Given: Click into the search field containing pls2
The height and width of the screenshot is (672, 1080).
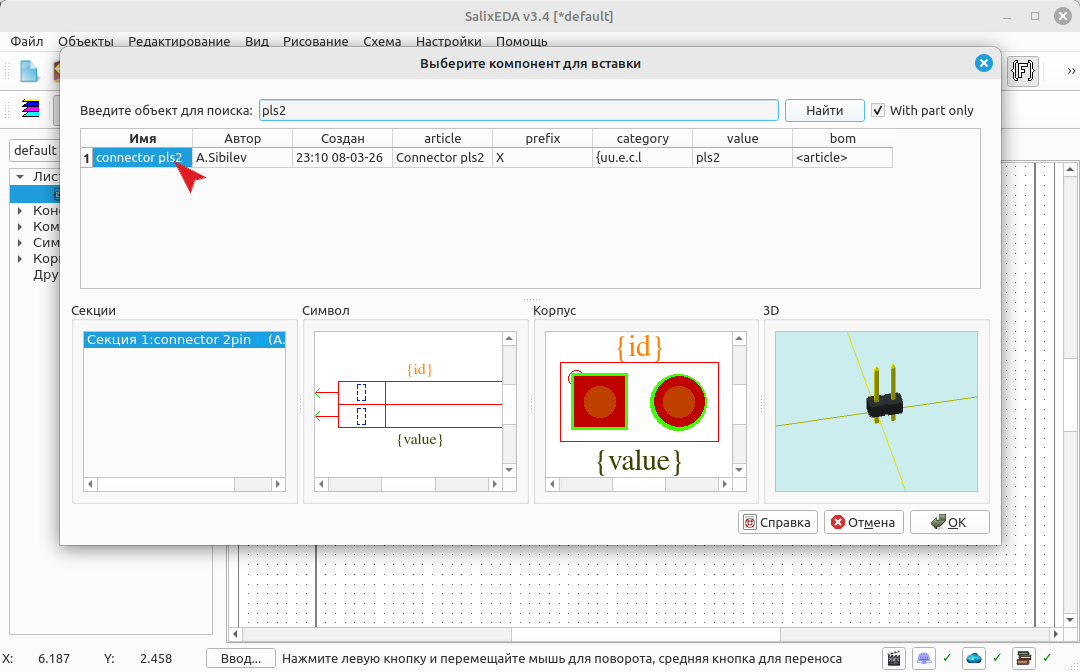Looking at the screenshot, I should 519,110.
